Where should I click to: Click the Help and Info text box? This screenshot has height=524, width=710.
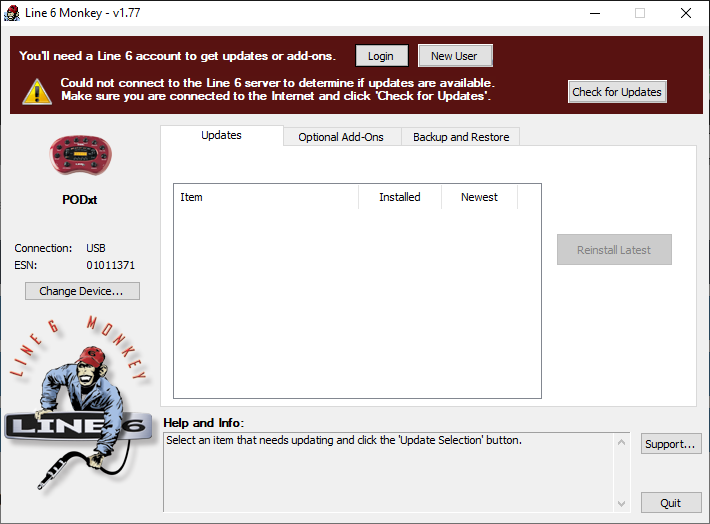click(396, 471)
